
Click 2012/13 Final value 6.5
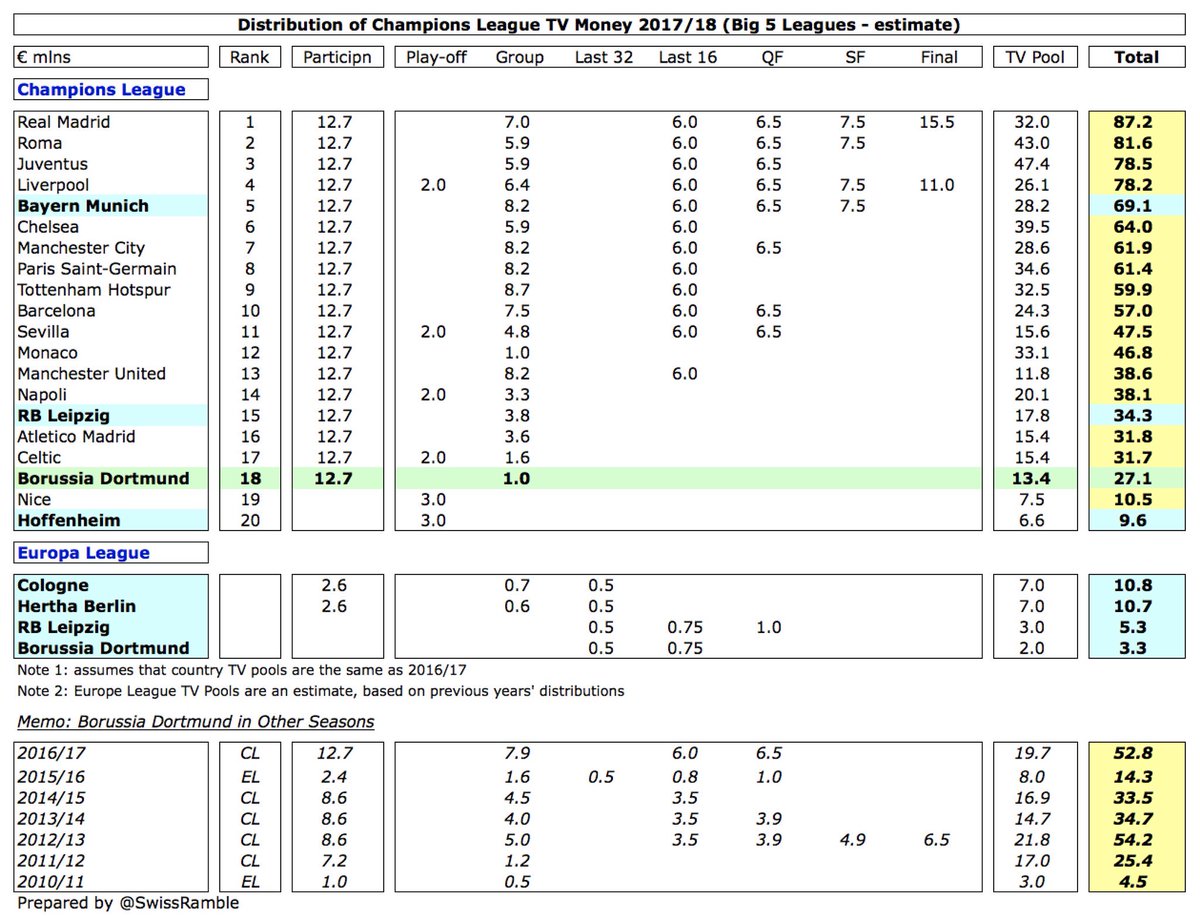(x=938, y=838)
